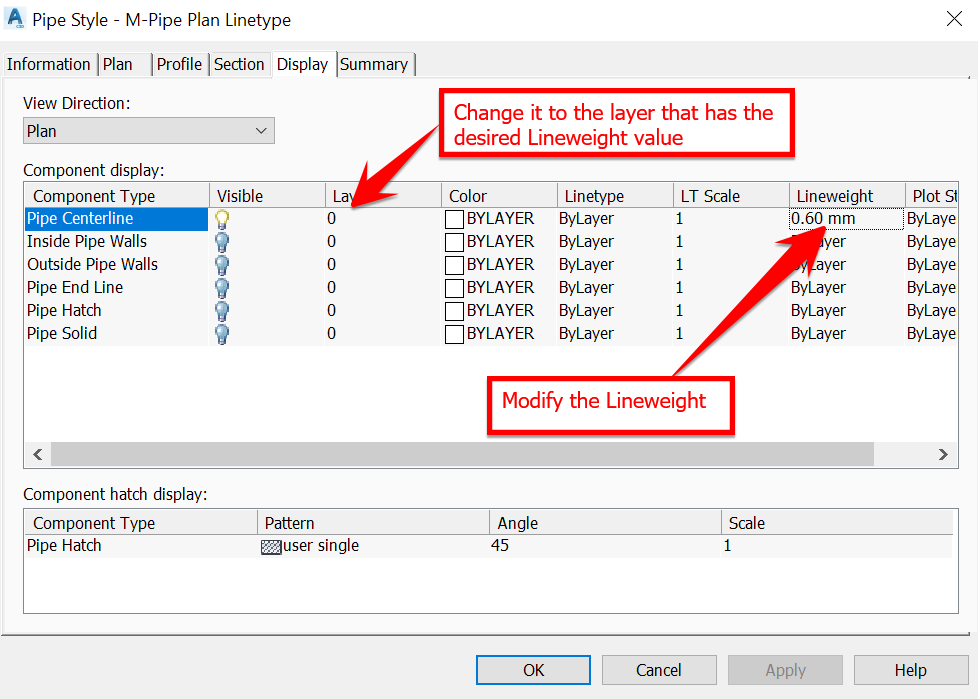Select the Information tab
This screenshot has width=980, height=699.
coord(49,63)
